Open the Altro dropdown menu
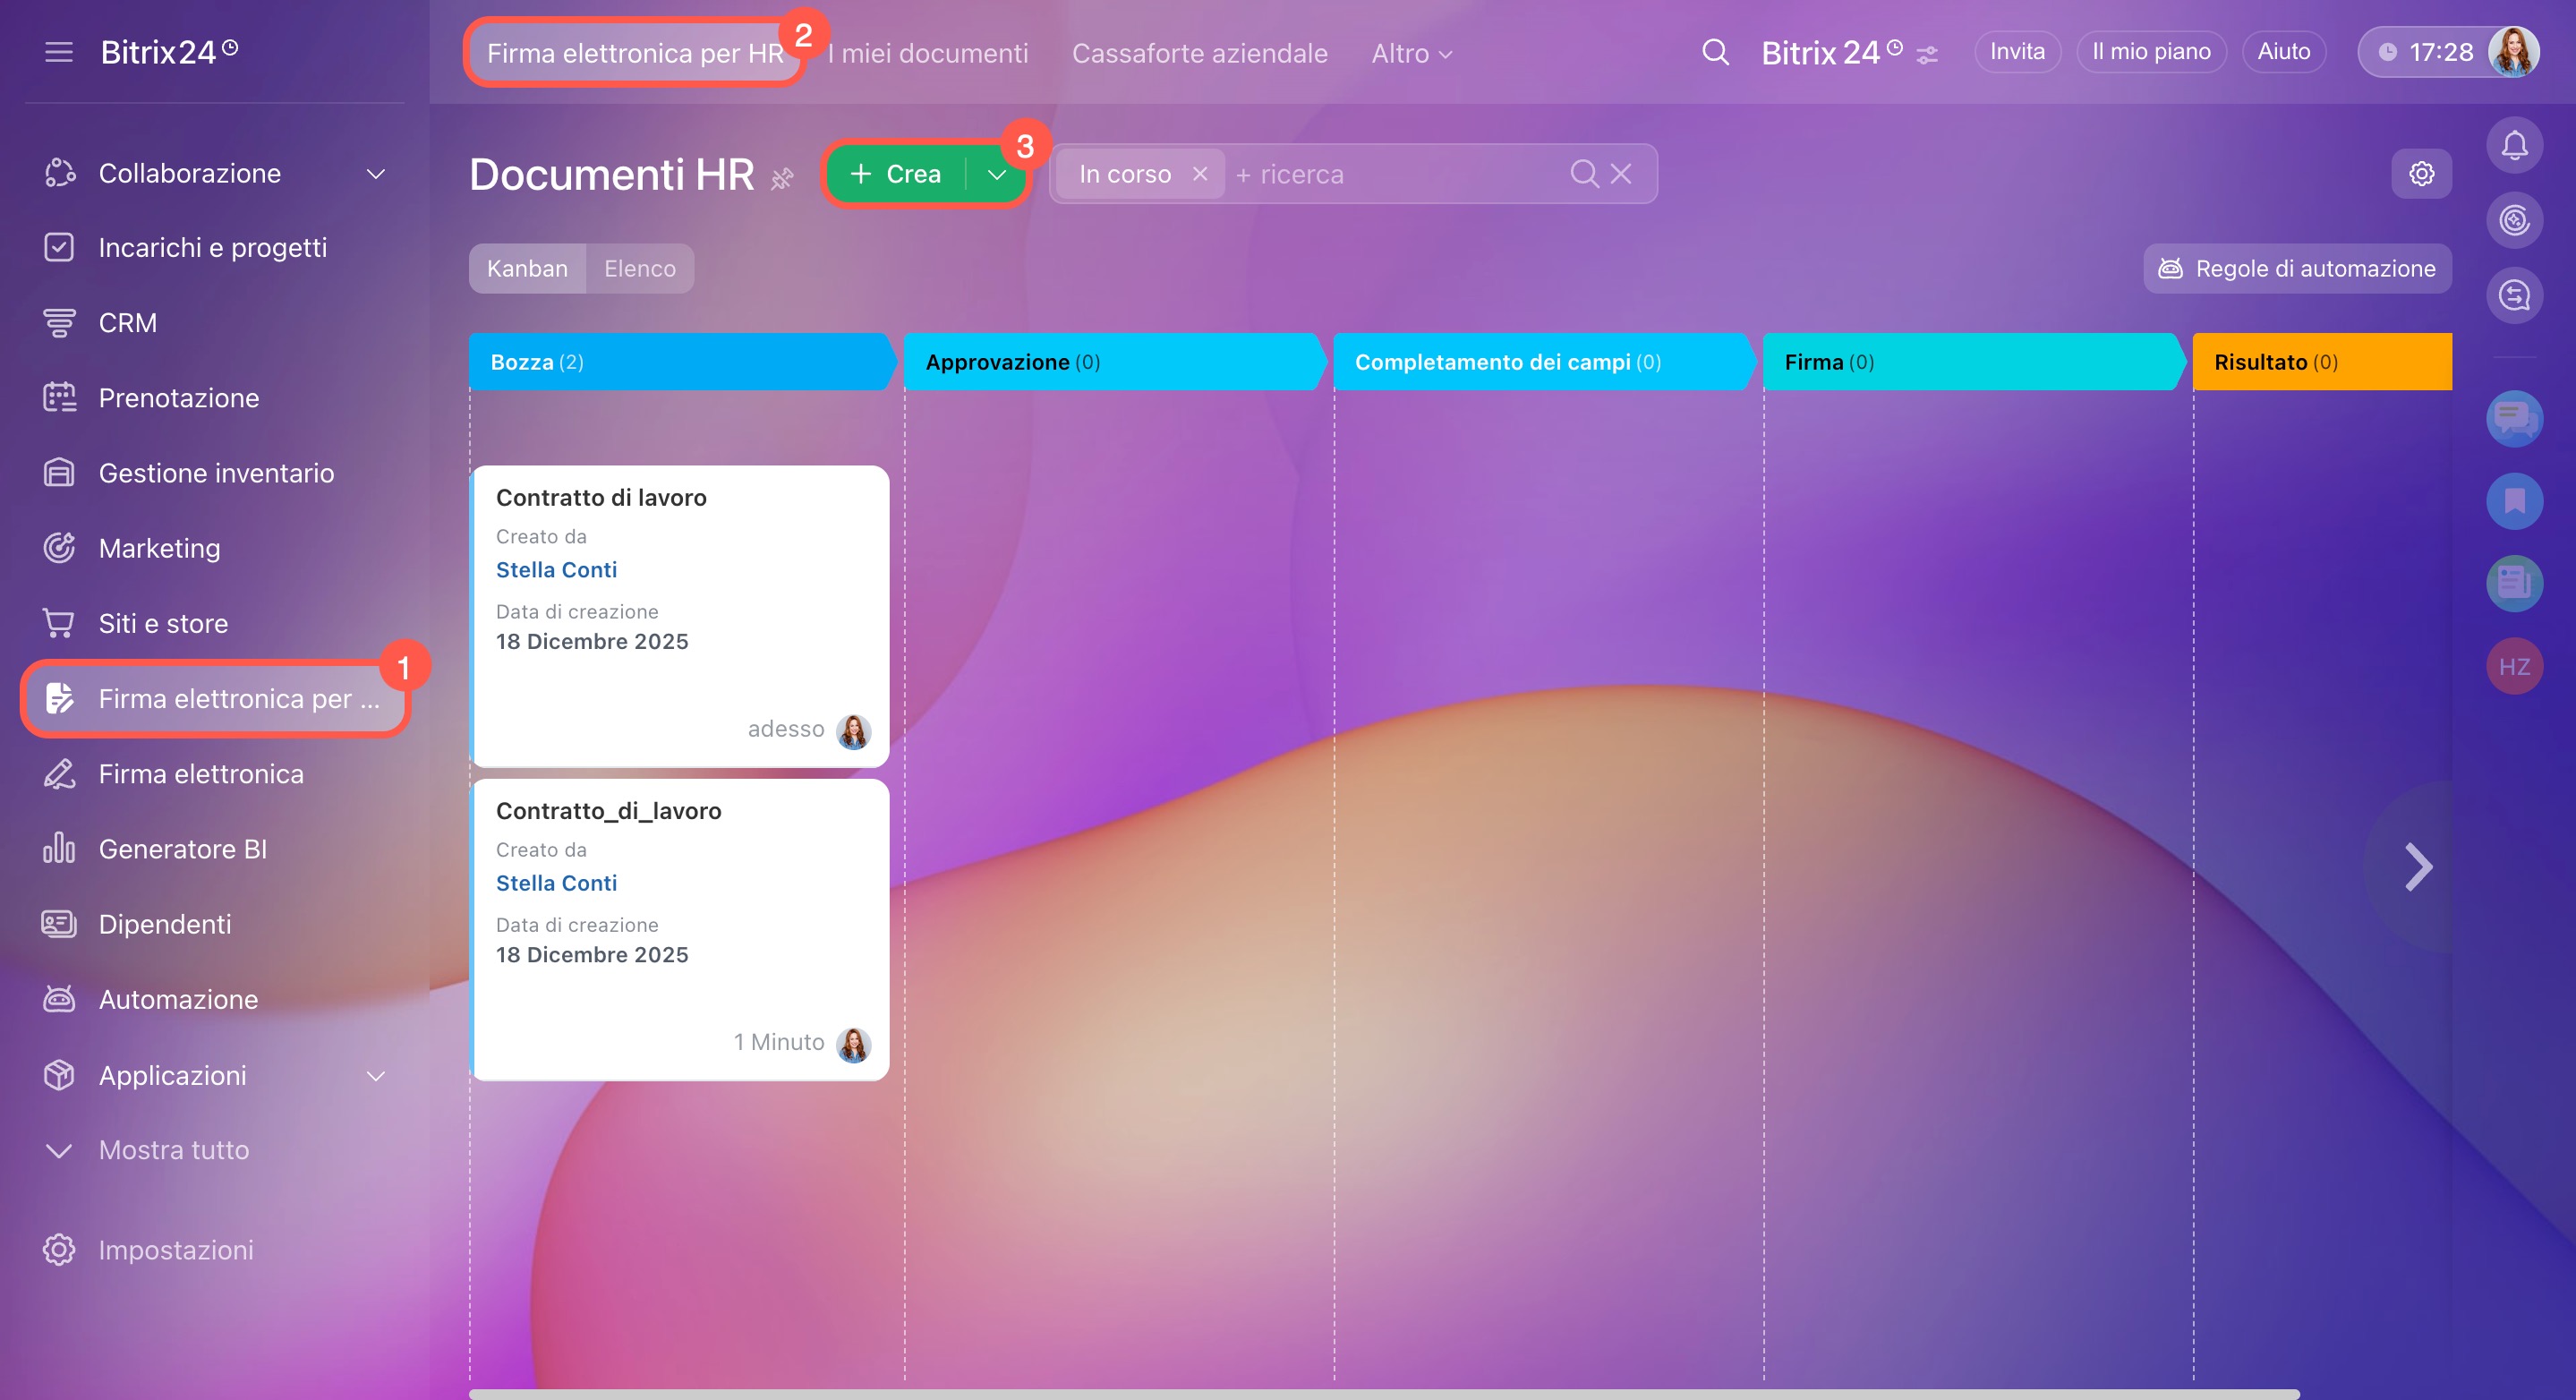2576x1400 pixels. tap(1410, 53)
